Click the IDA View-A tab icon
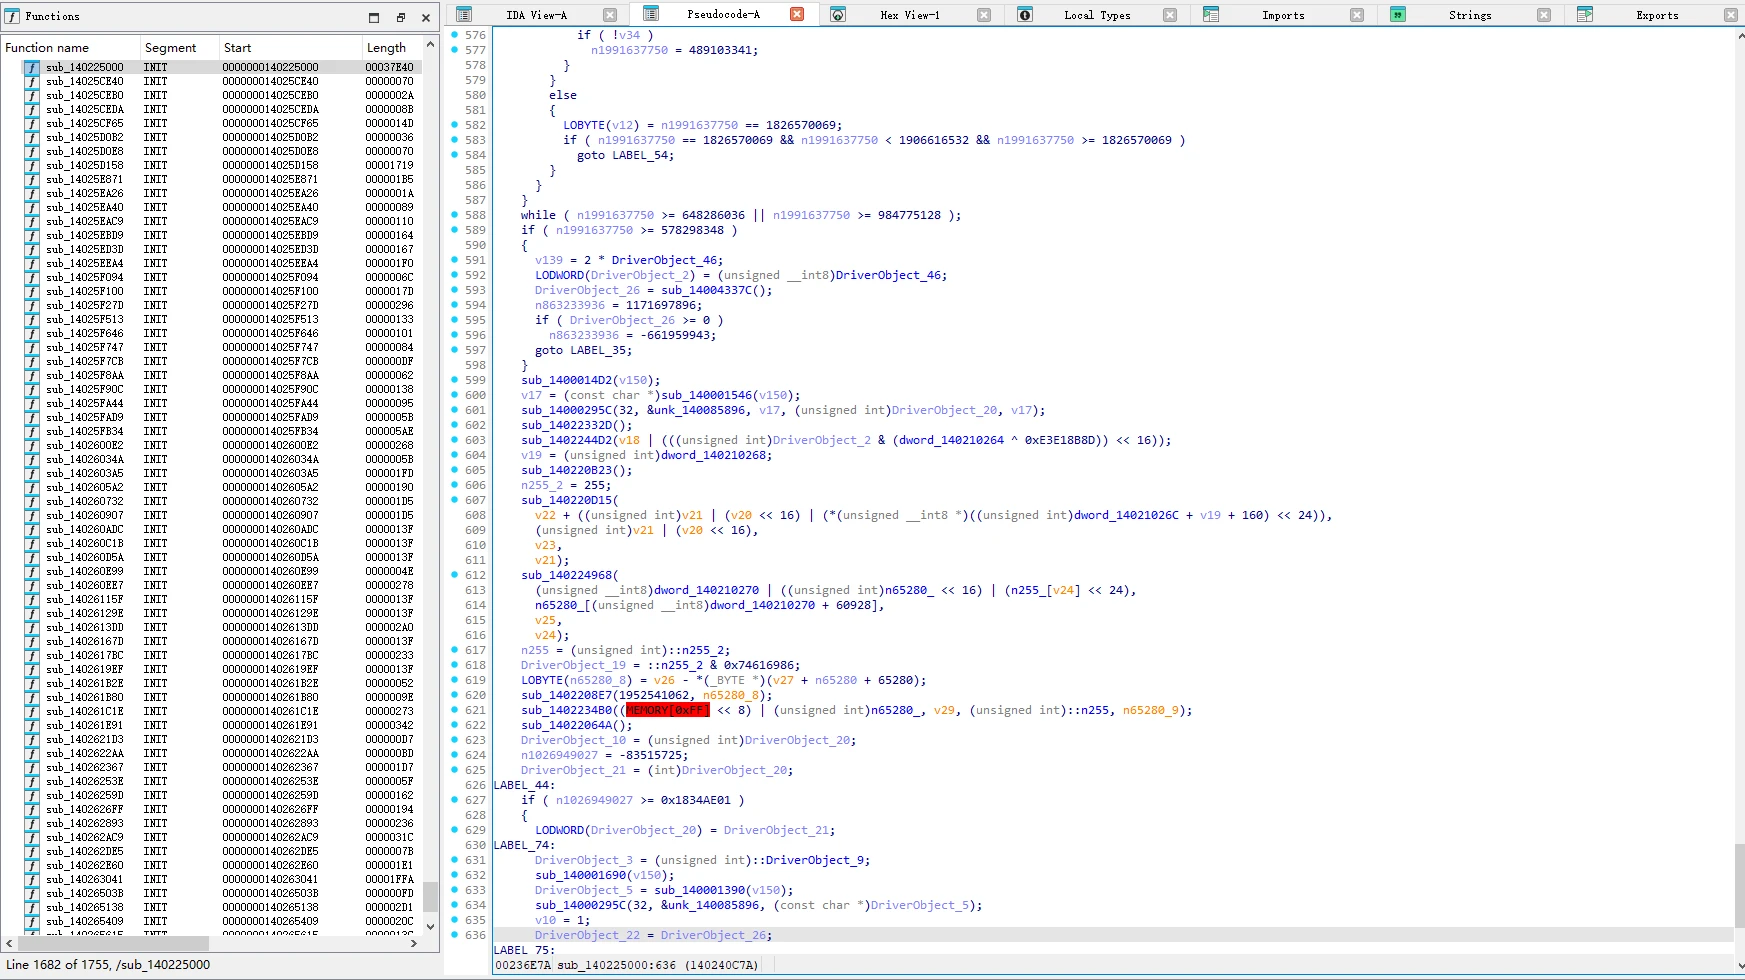1745x980 pixels. click(464, 14)
